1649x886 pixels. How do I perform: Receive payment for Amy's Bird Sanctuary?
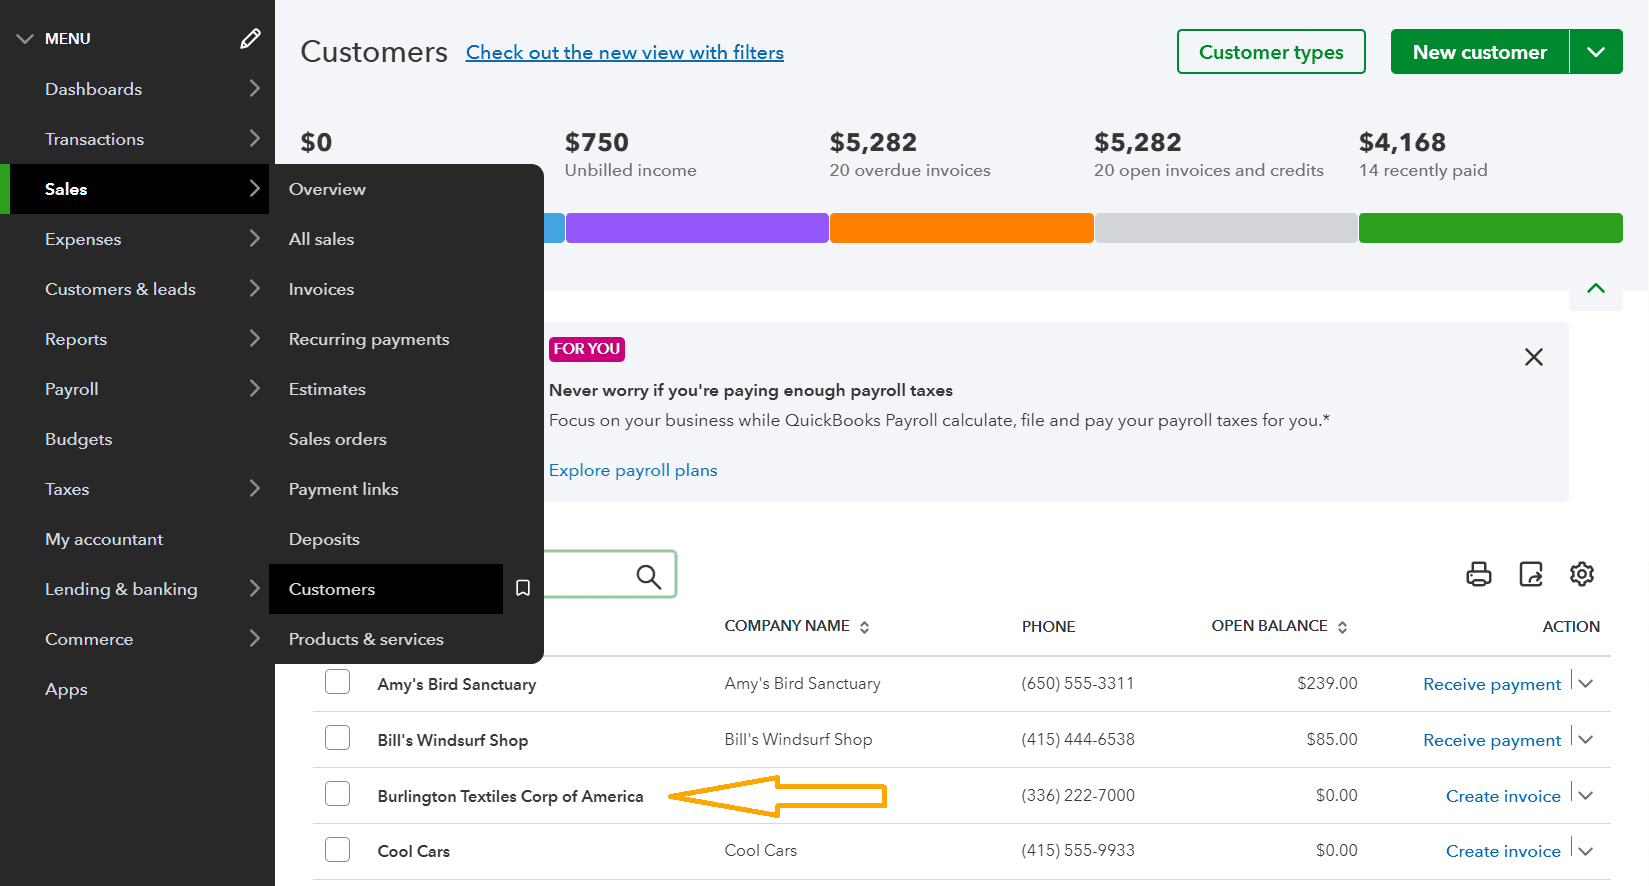[x=1492, y=684]
